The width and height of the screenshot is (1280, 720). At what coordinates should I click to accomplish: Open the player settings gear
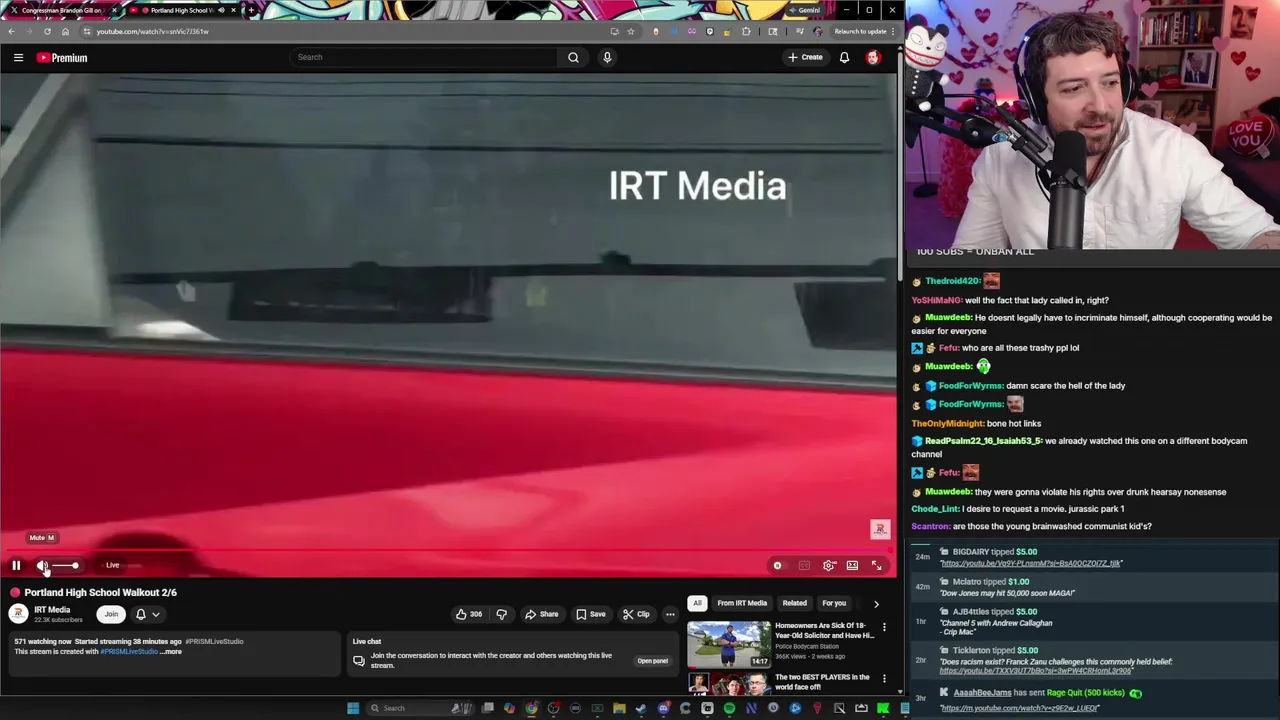click(x=829, y=565)
